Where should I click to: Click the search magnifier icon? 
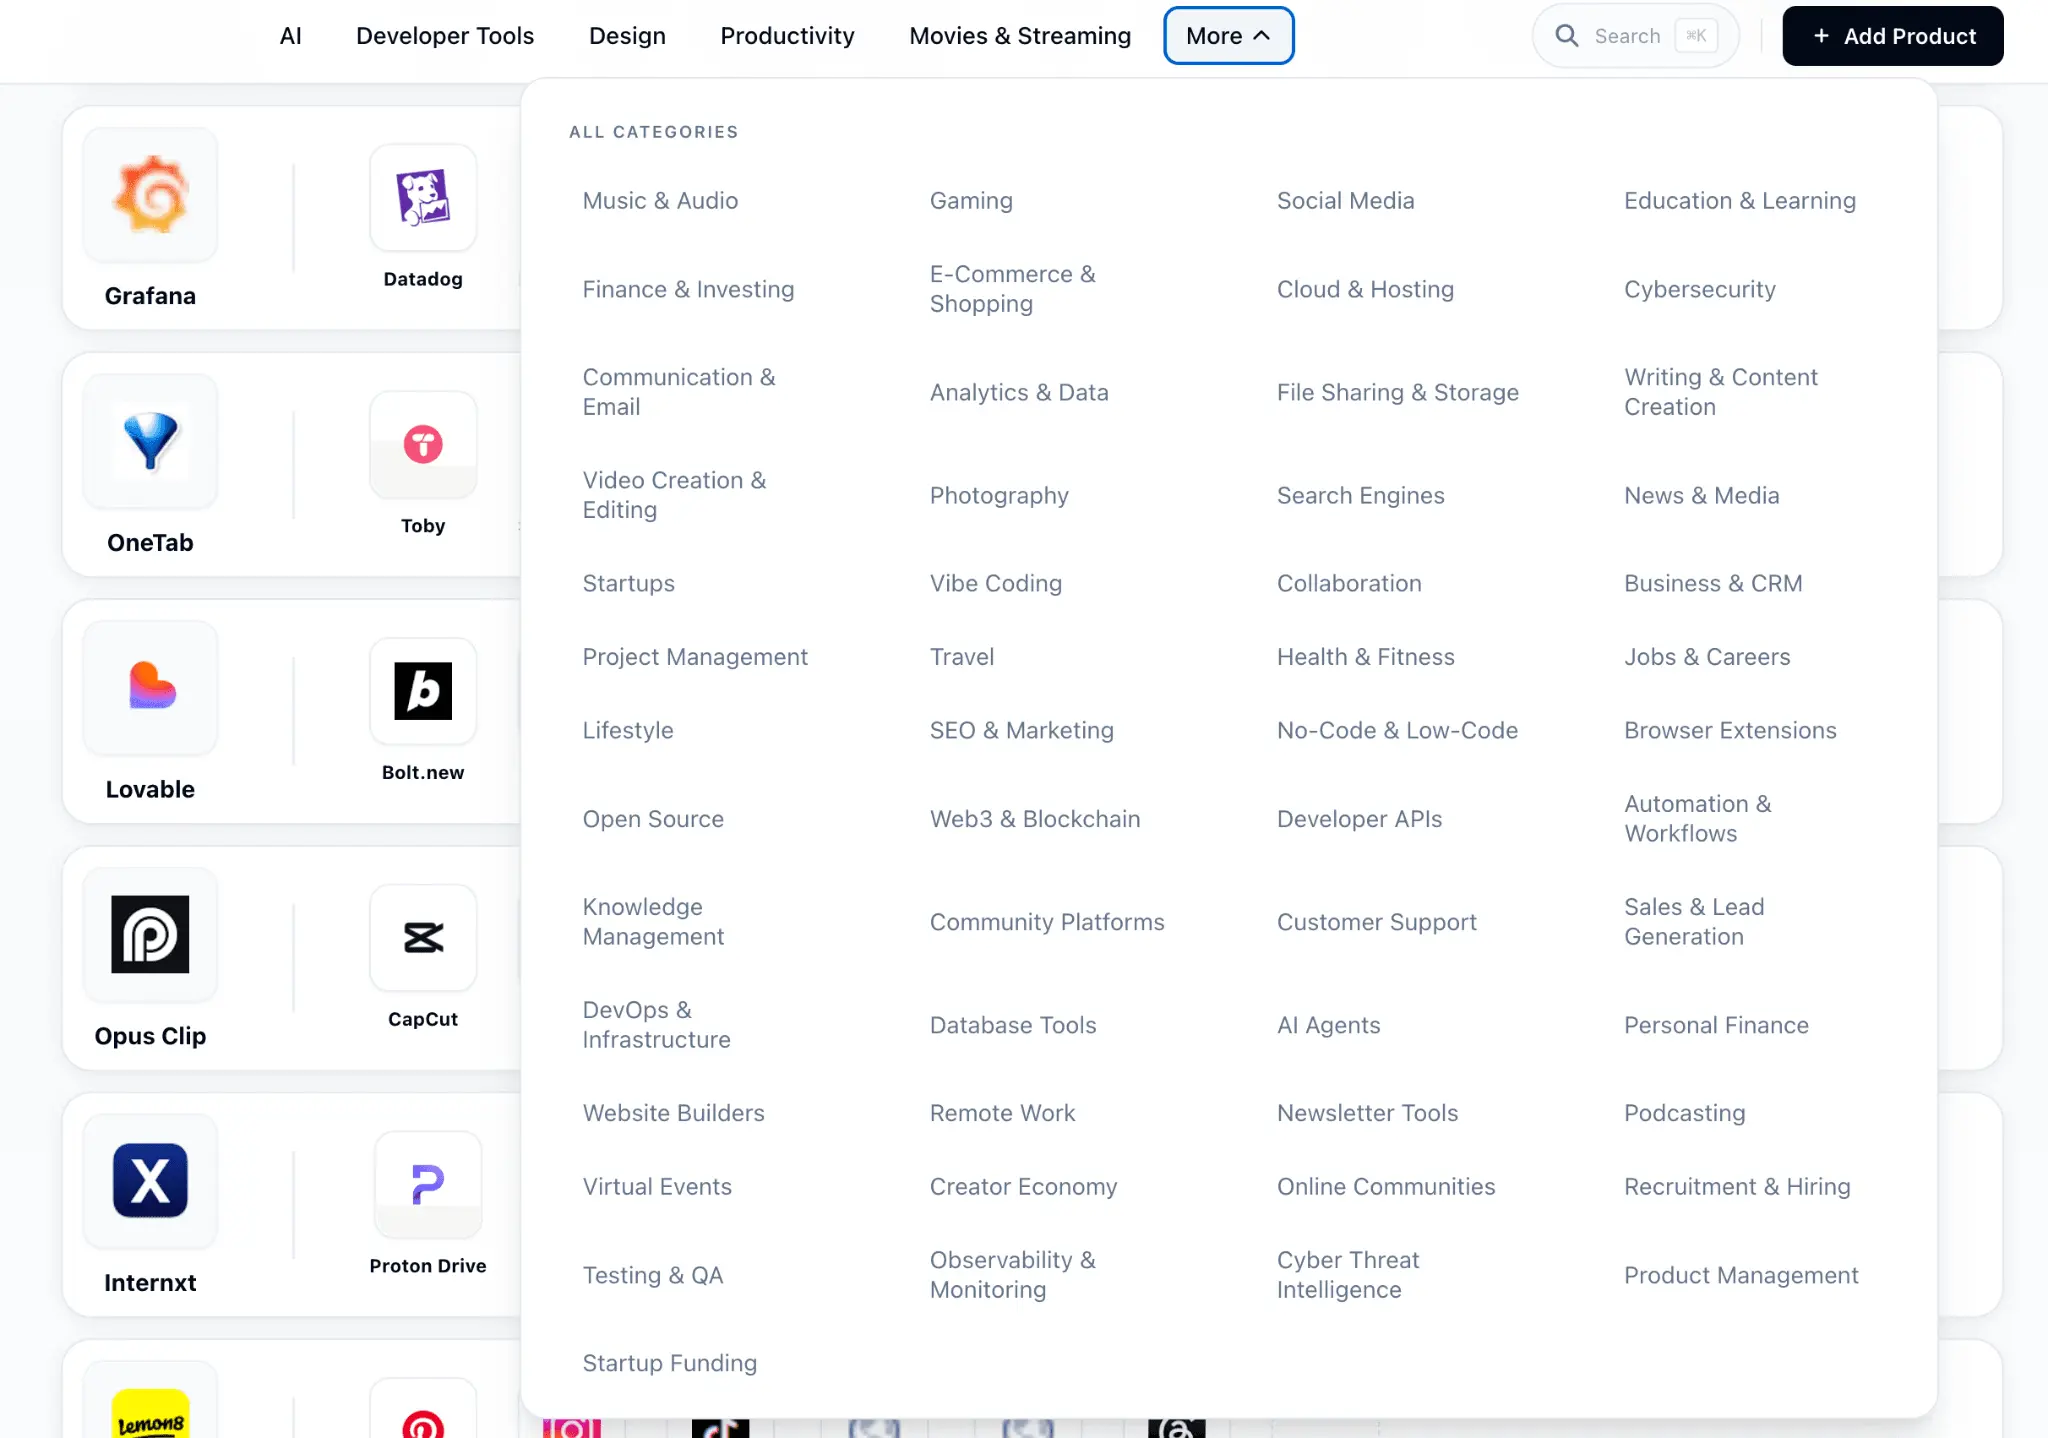tap(1567, 36)
